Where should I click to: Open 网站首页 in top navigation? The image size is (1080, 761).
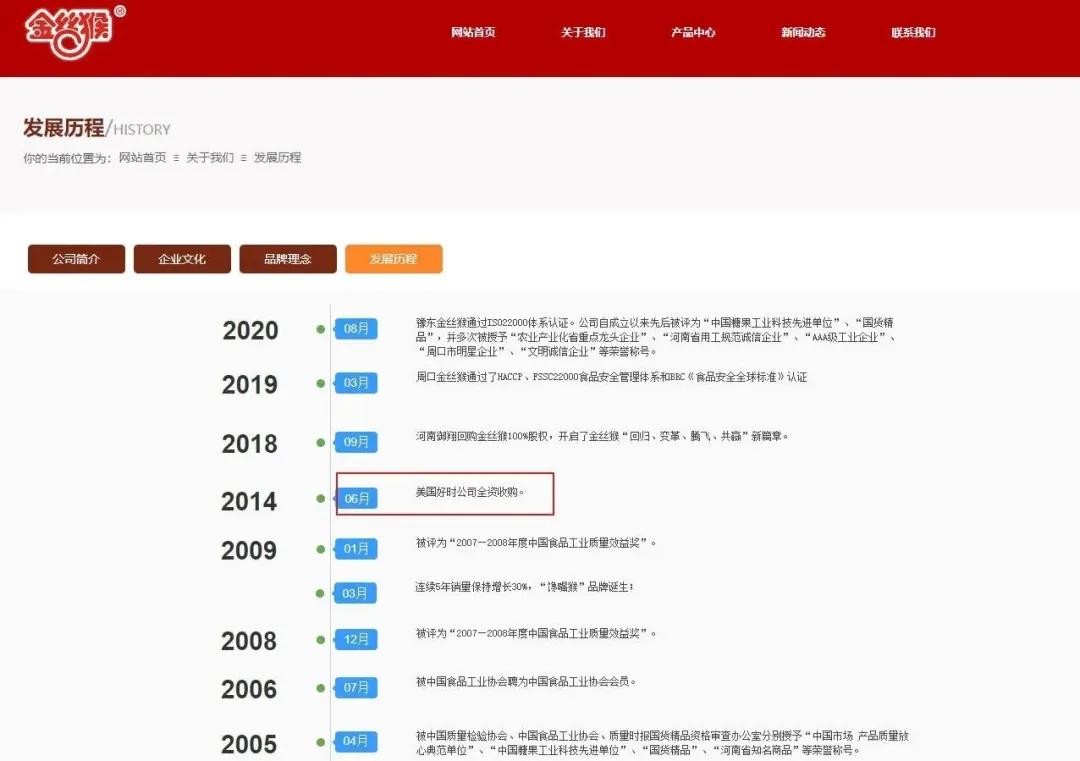473,32
